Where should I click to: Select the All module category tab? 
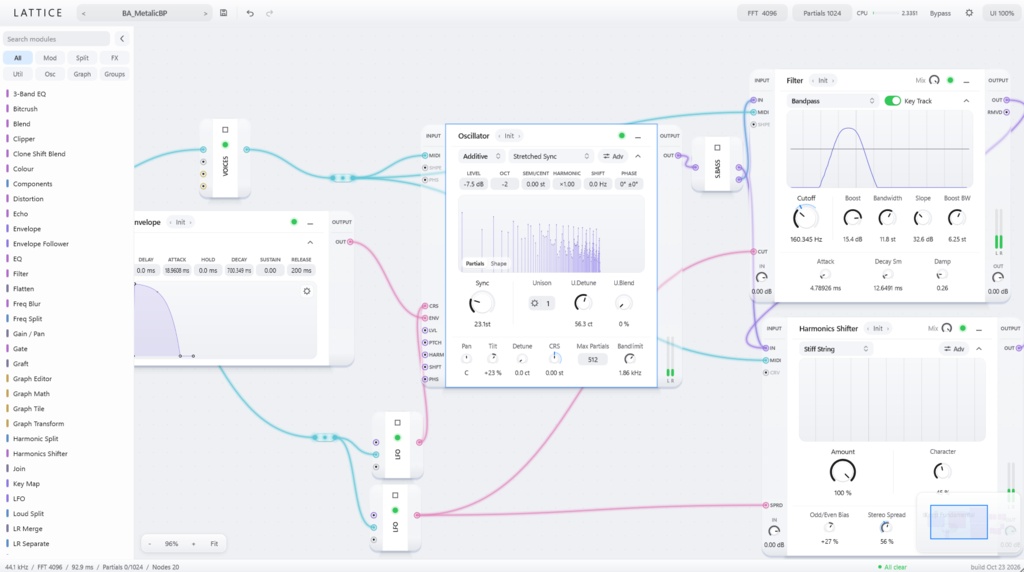point(18,58)
